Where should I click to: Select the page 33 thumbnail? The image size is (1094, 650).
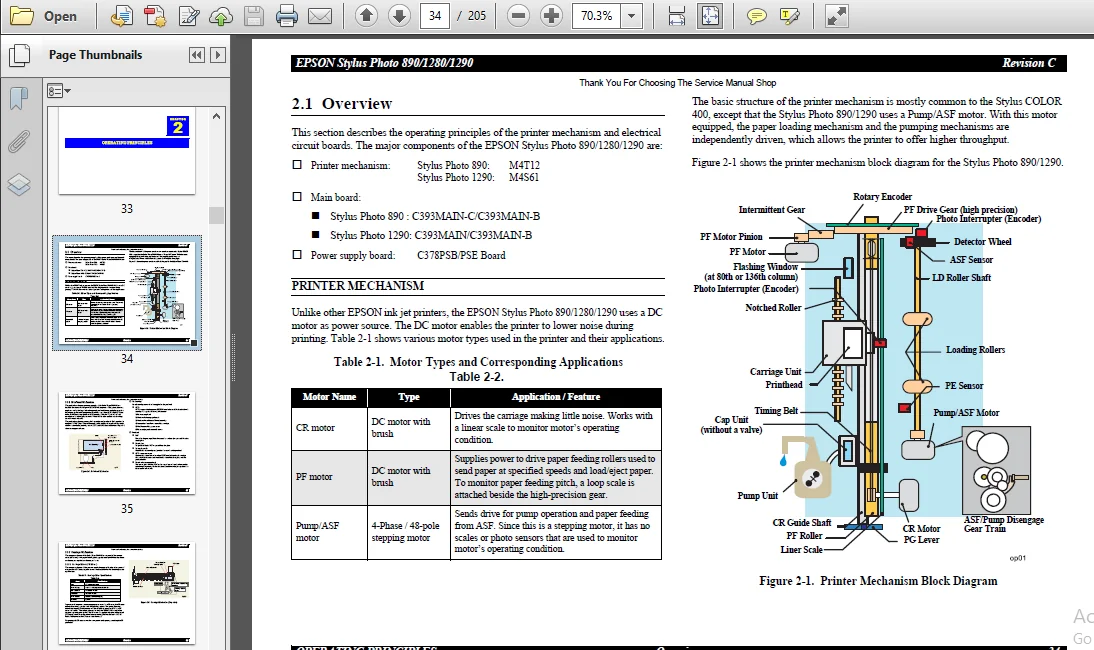pyautogui.click(x=127, y=151)
